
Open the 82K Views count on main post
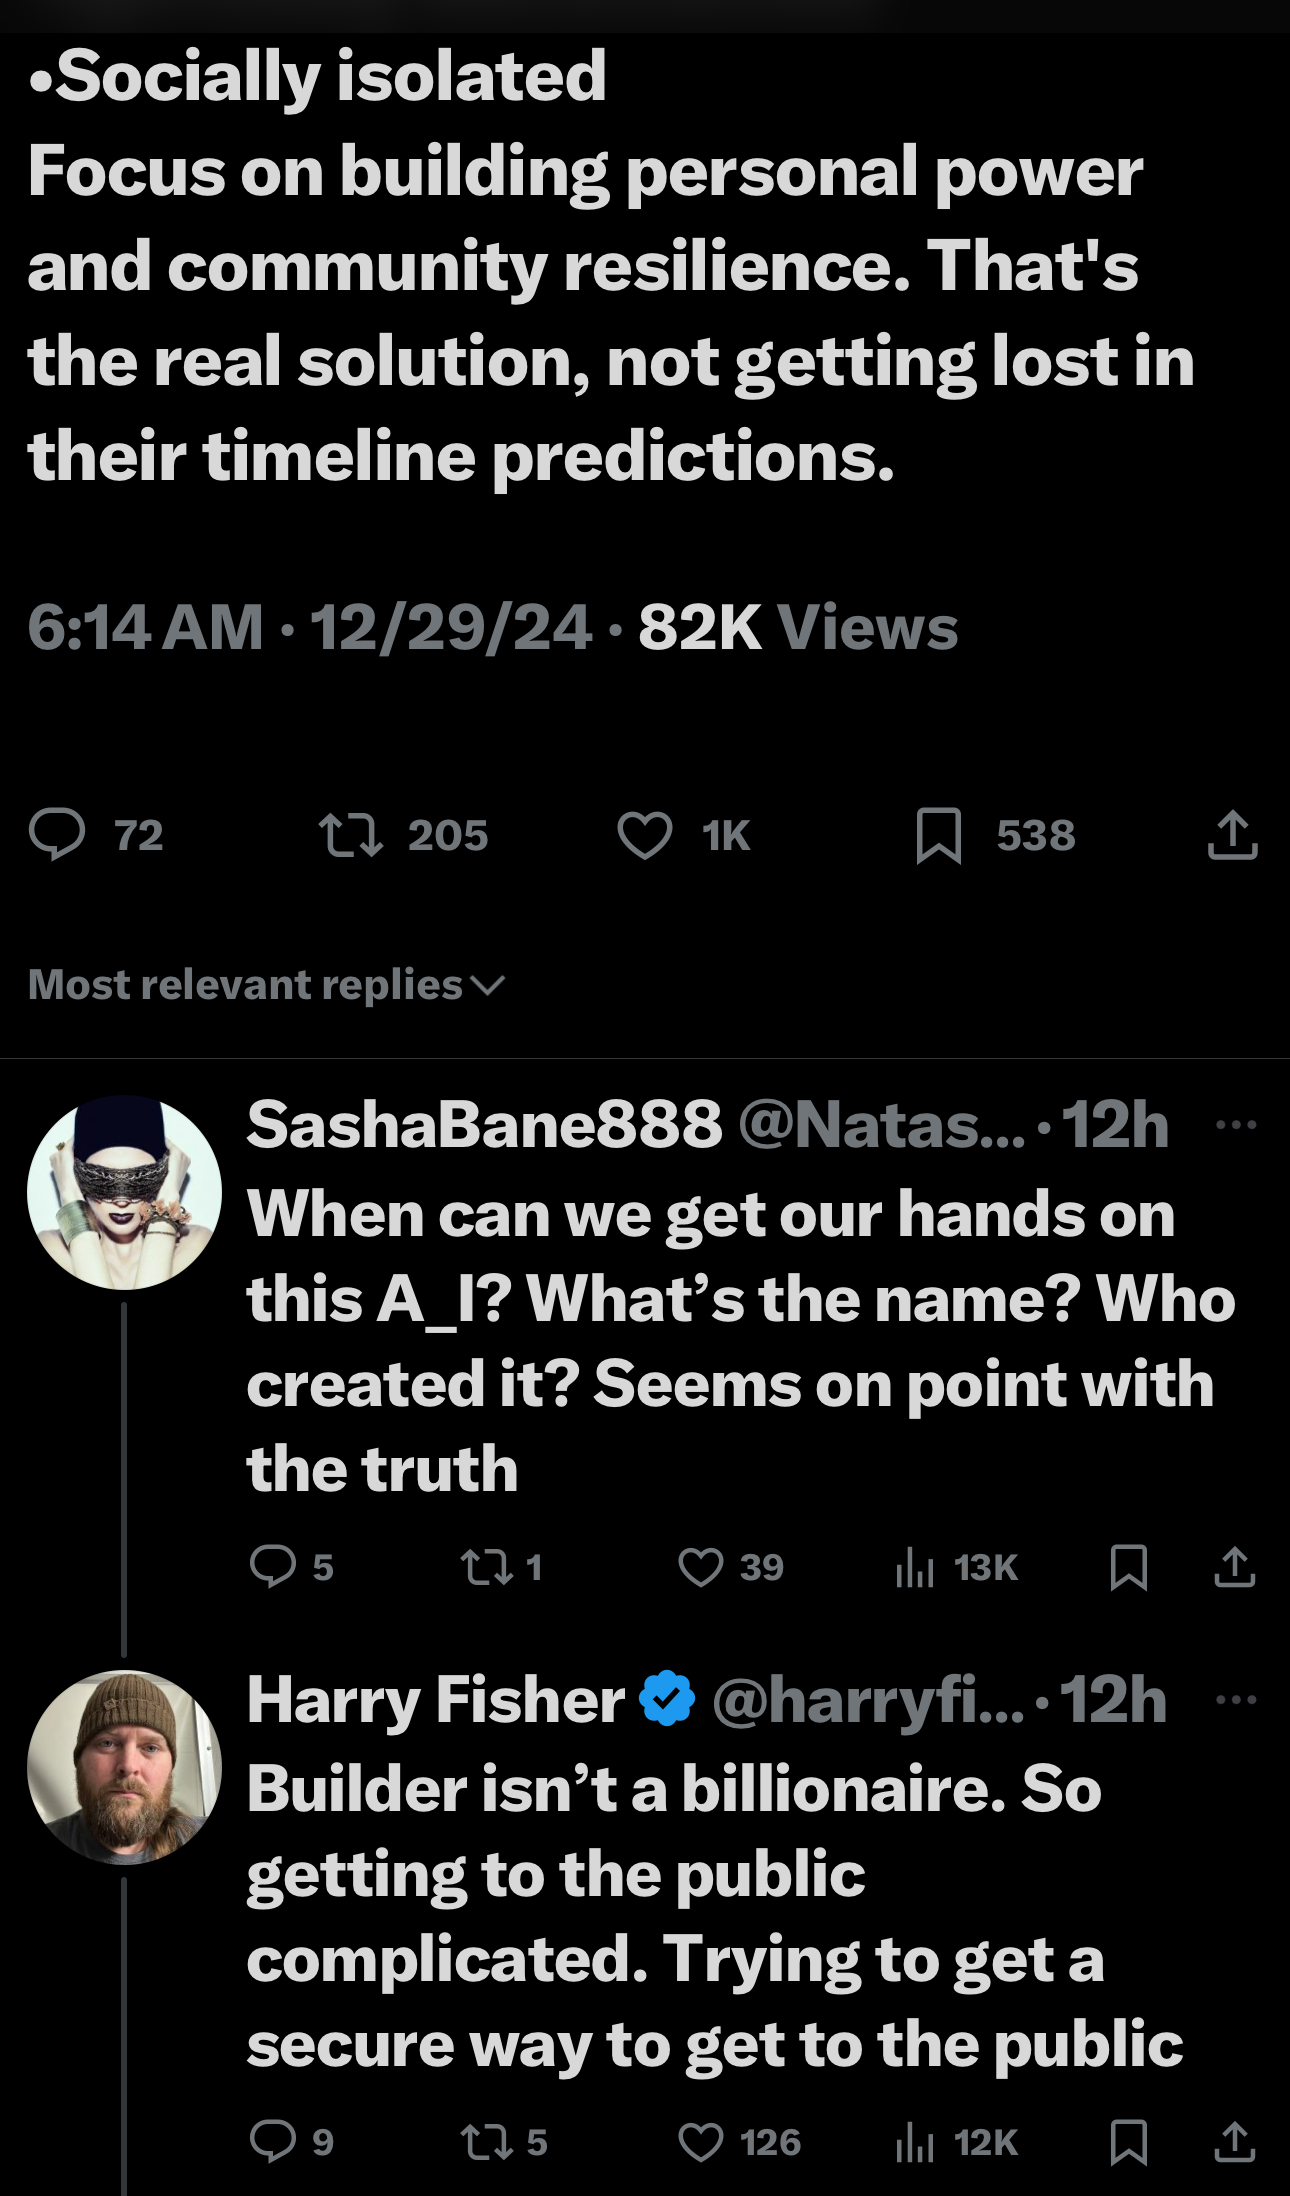tap(797, 628)
